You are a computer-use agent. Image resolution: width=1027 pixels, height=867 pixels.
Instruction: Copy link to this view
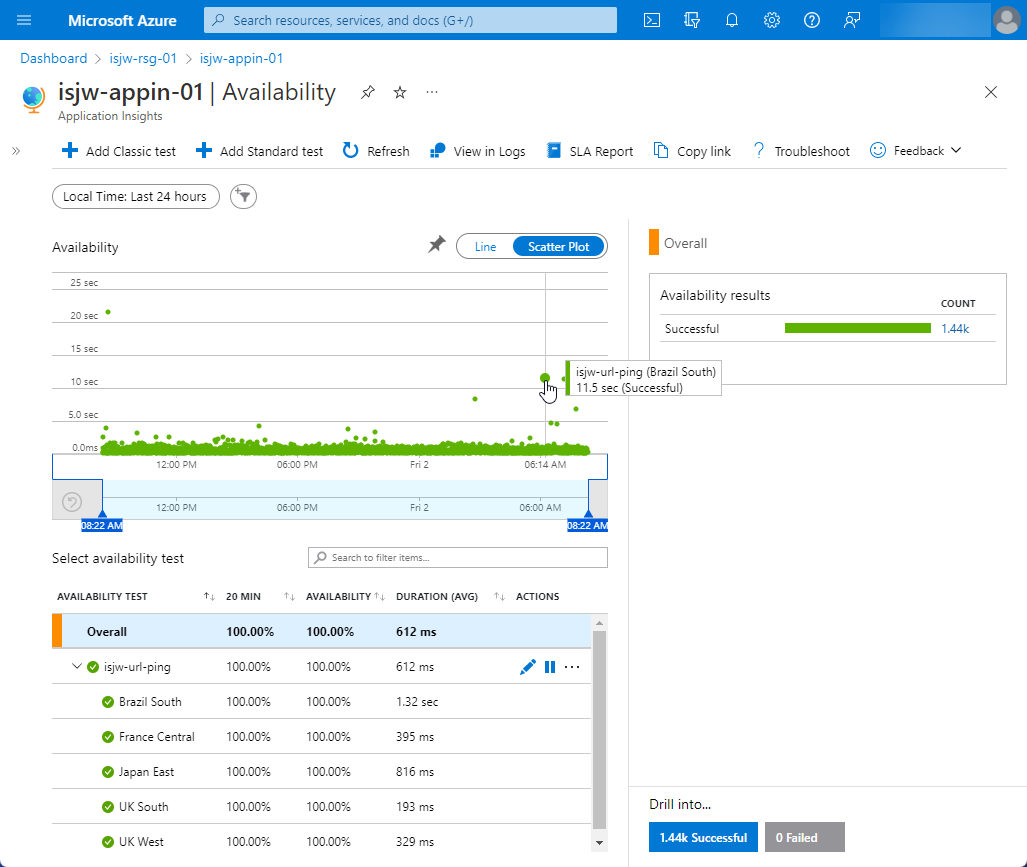(x=692, y=151)
